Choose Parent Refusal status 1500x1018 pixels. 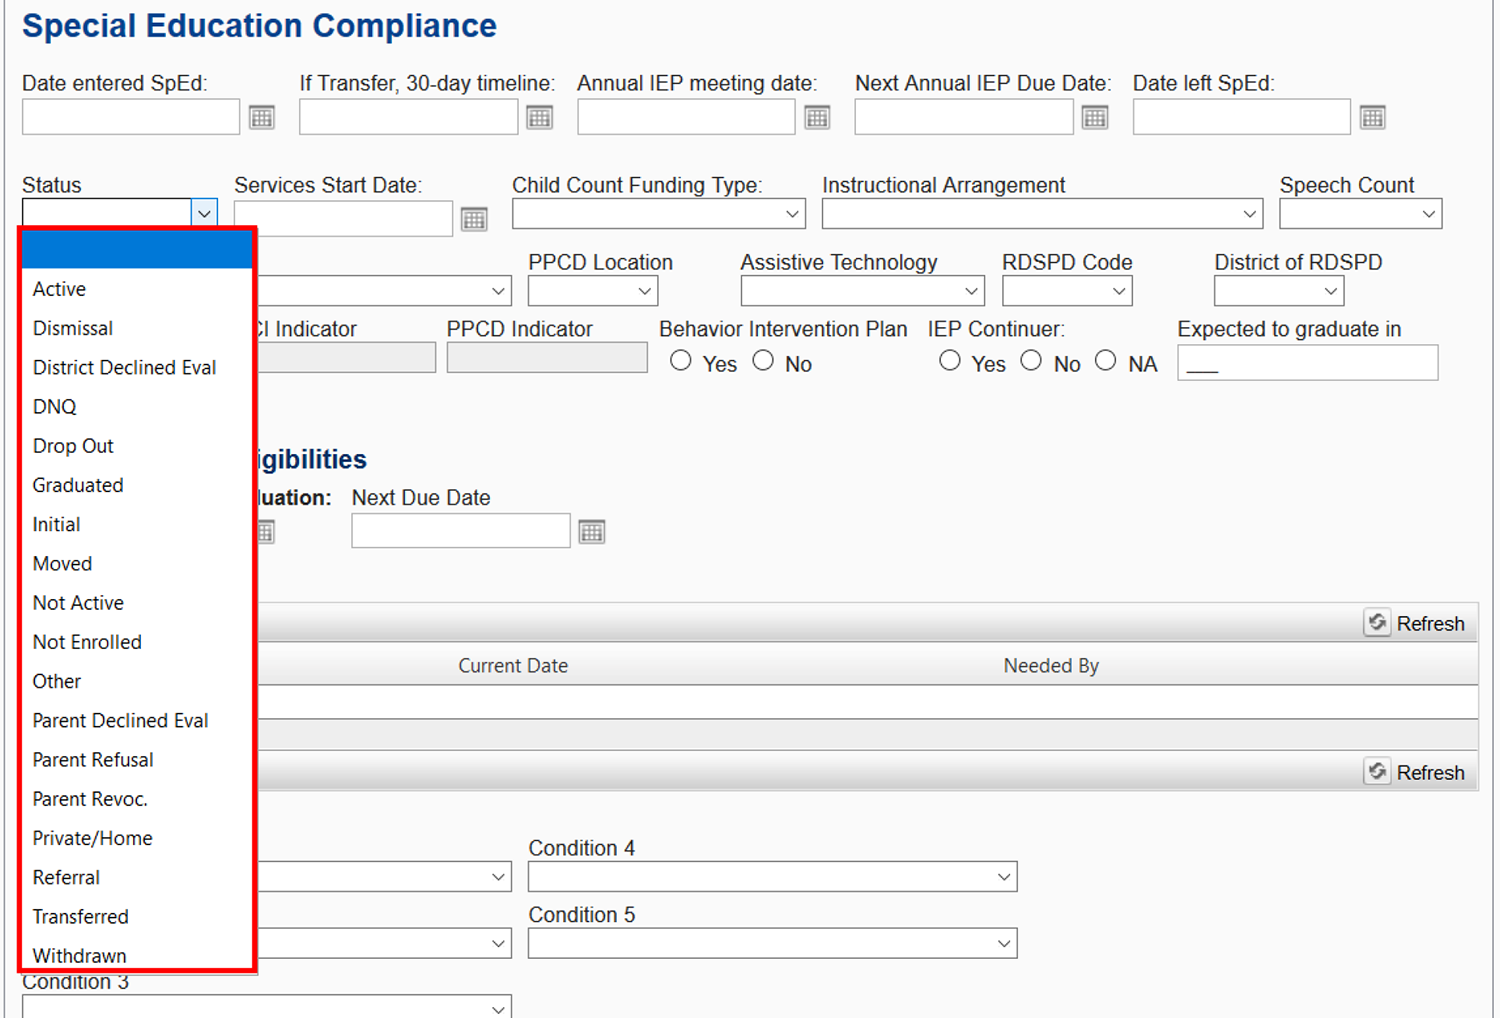pos(138,760)
